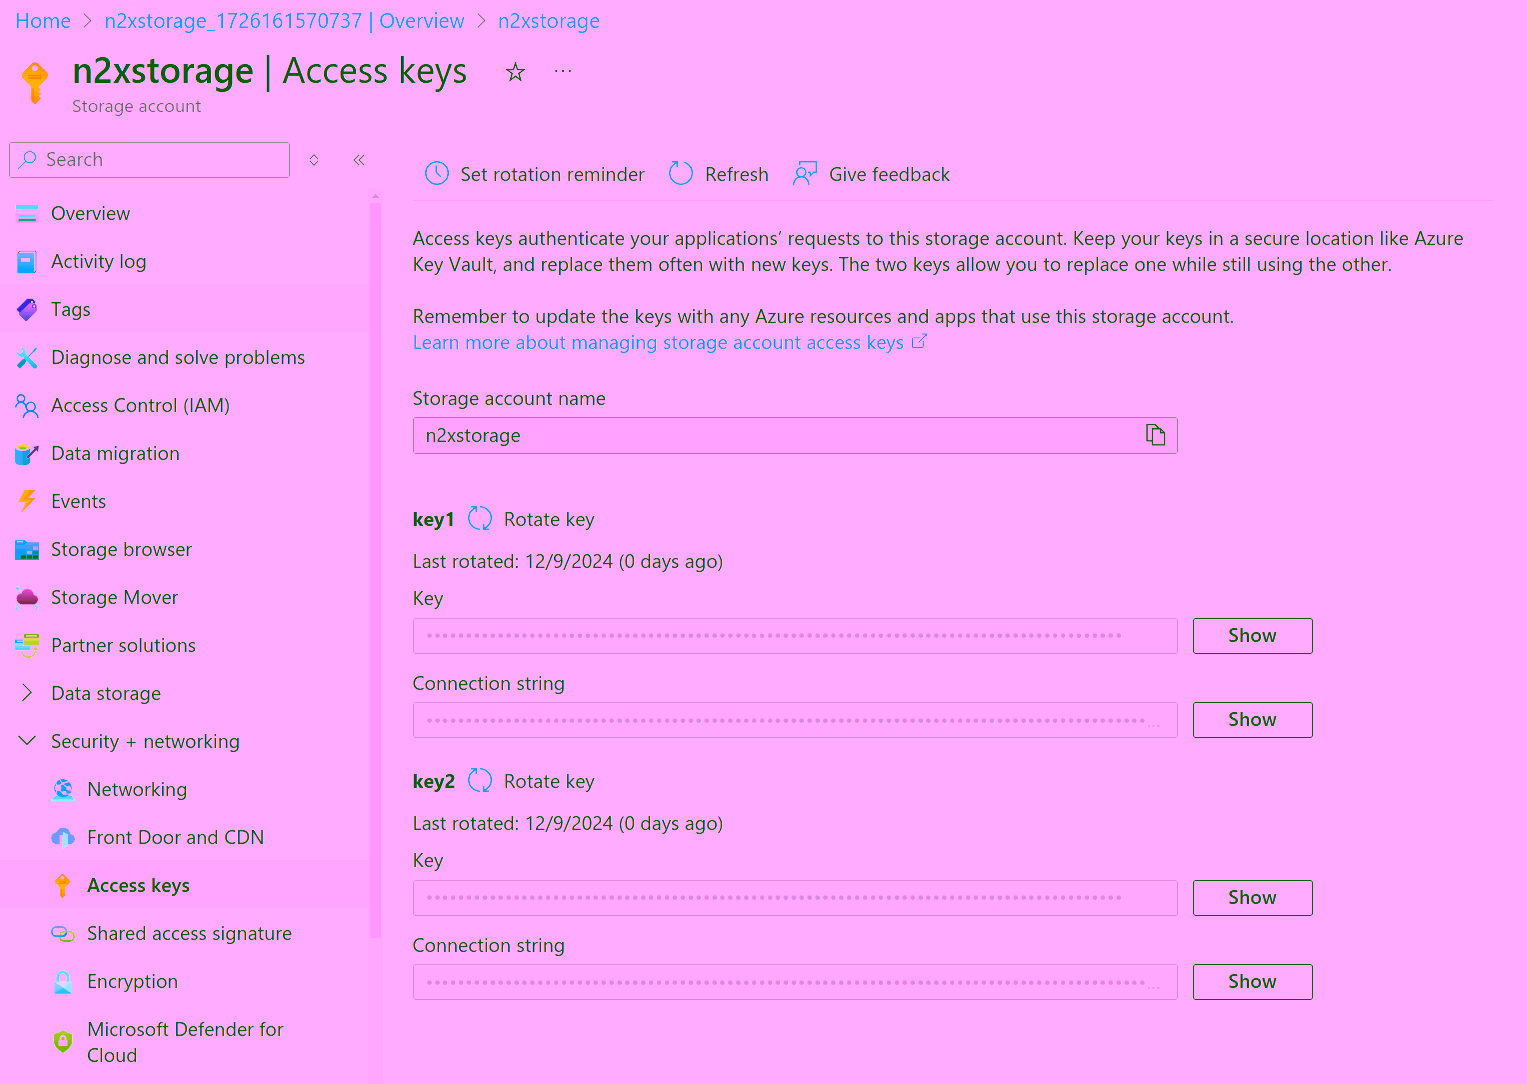Click the Diagnose and solve problems wrench icon
The image size is (1527, 1084).
[27, 357]
